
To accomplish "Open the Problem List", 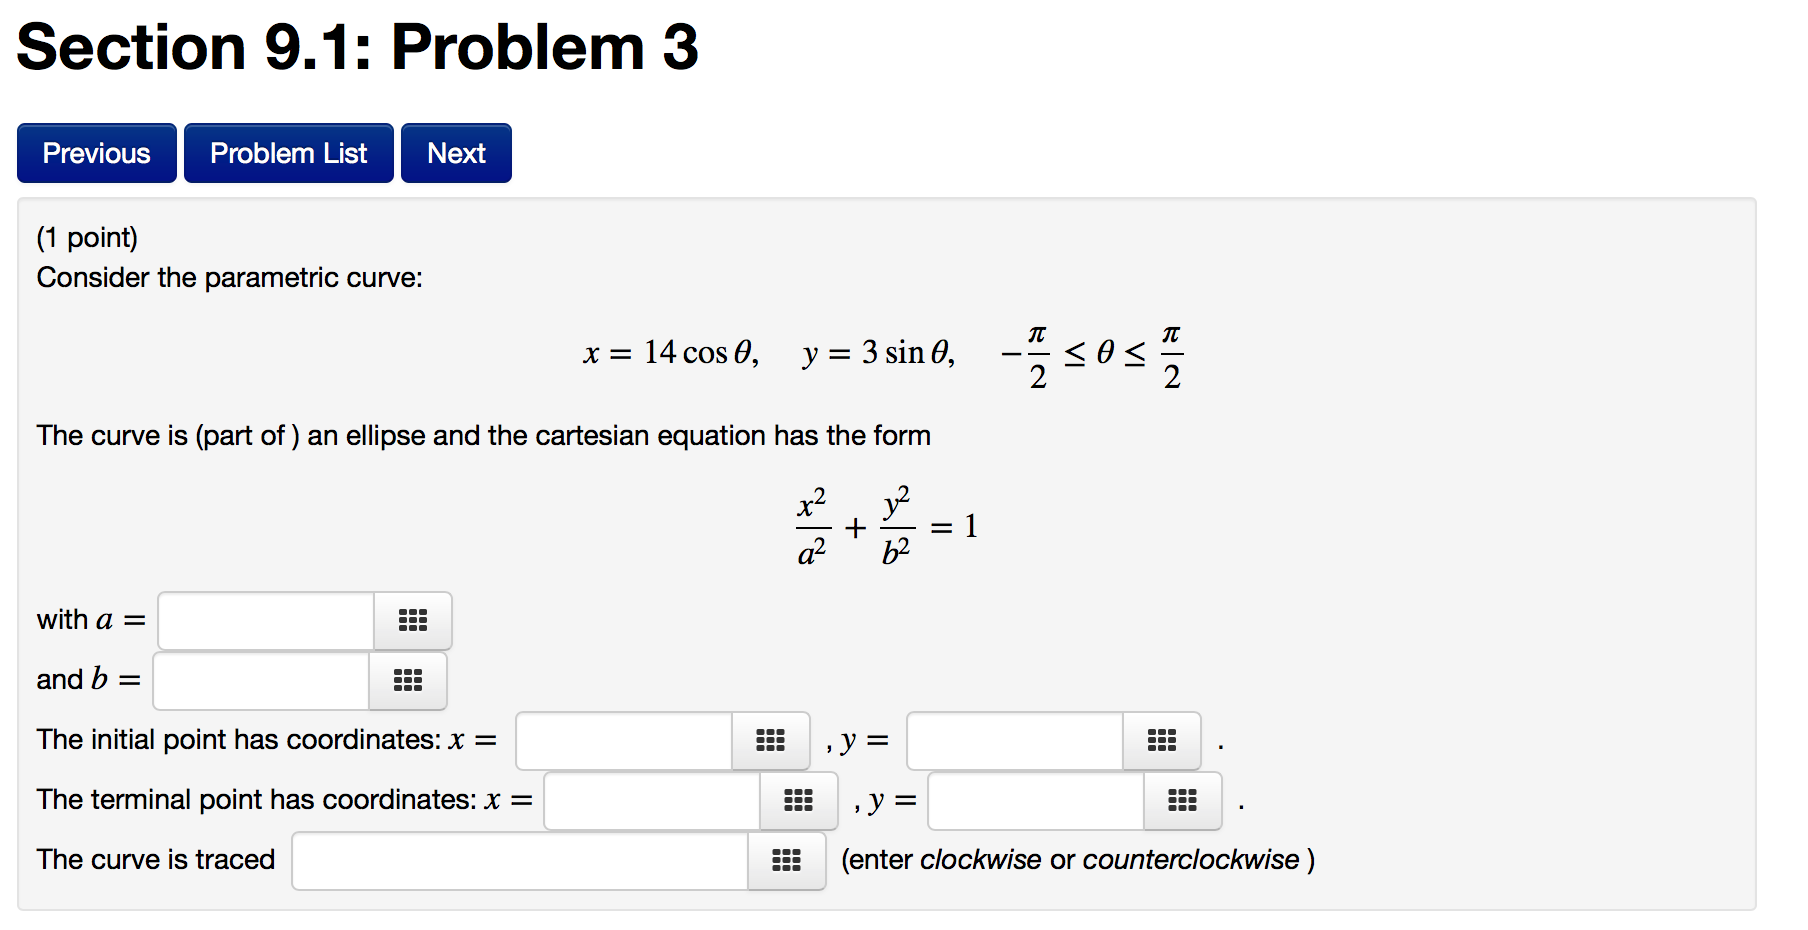I will point(289,153).
